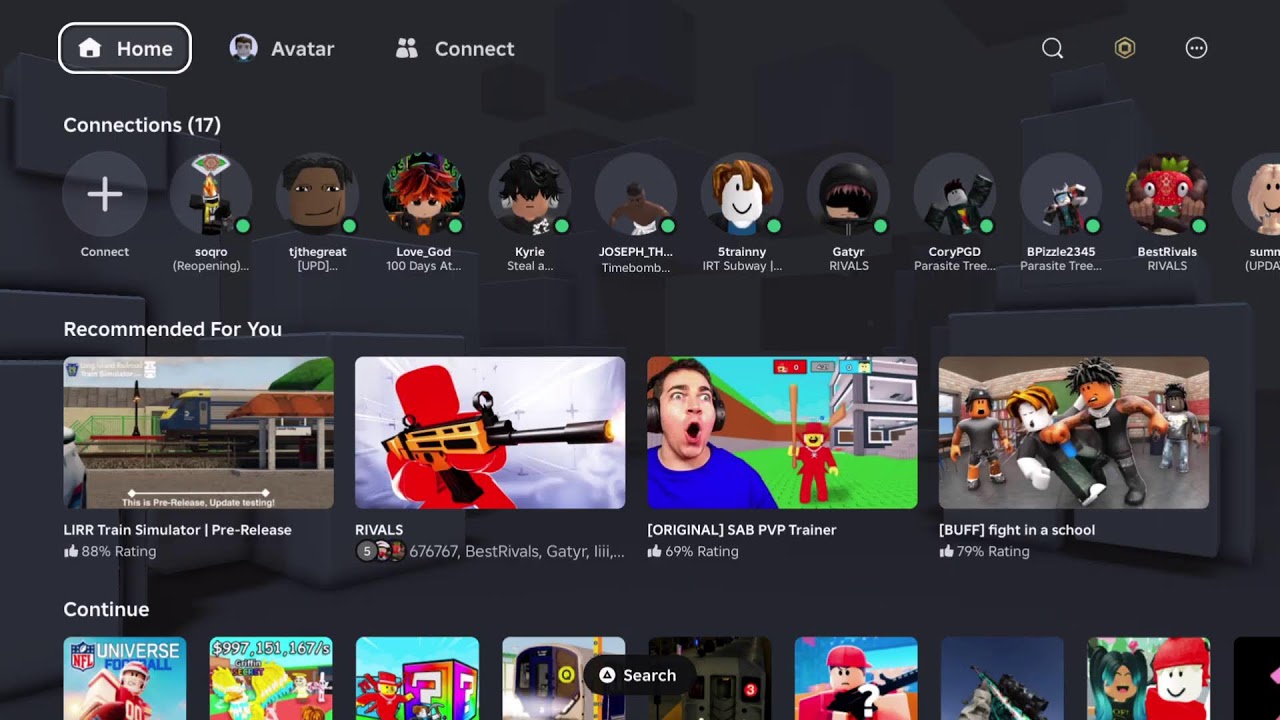The height and width of the screenshot is (720, 1280).
Task: Open the Continue section heading
Action: [106, 609]
